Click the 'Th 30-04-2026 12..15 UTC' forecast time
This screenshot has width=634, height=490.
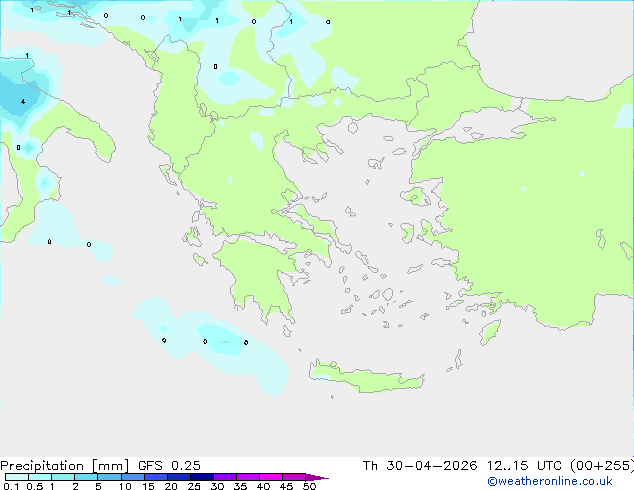[x=462, y=466]
